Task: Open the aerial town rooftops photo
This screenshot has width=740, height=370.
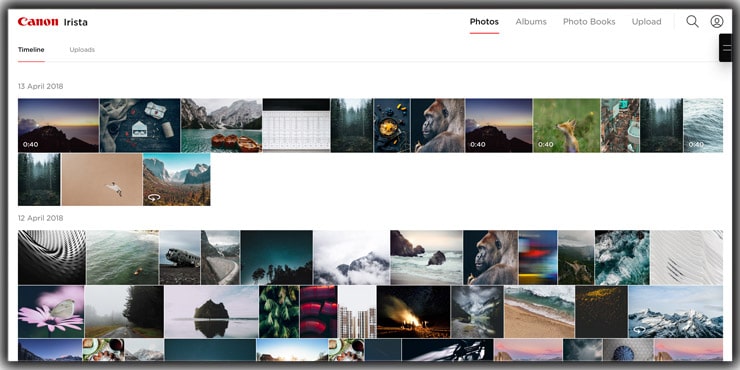Action: [620, 125]
